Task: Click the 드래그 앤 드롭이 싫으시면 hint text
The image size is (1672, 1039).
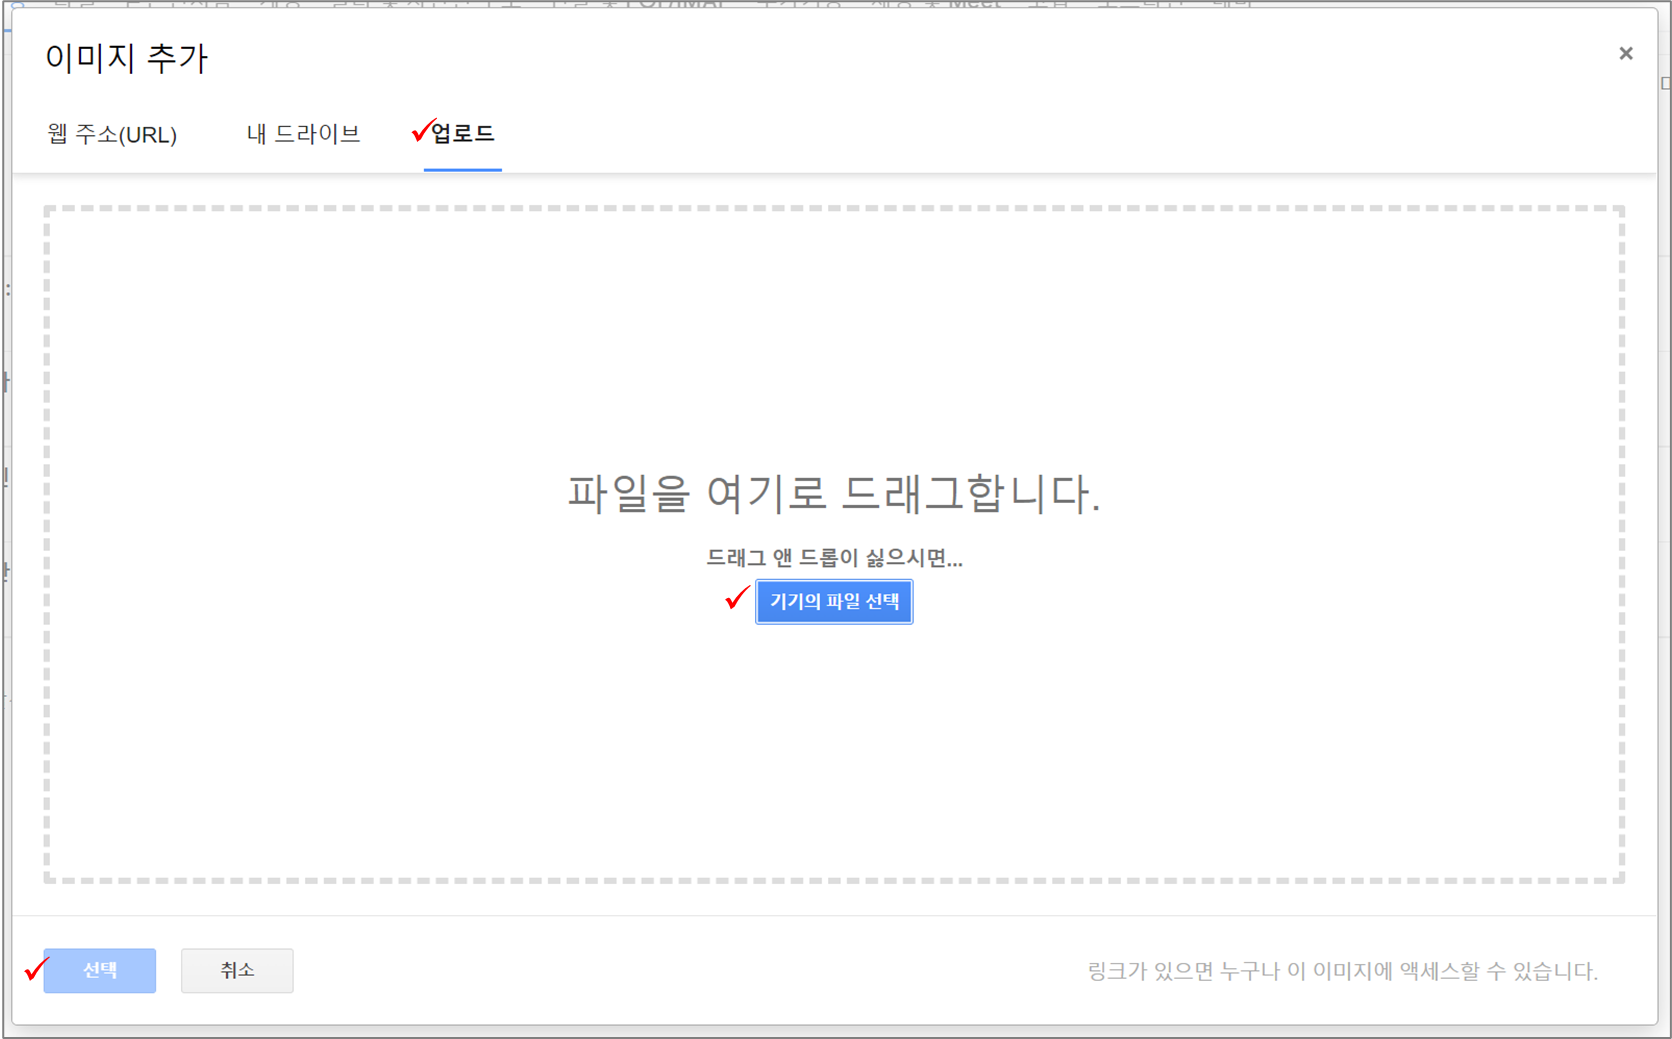Action: [x=833, y=558]
